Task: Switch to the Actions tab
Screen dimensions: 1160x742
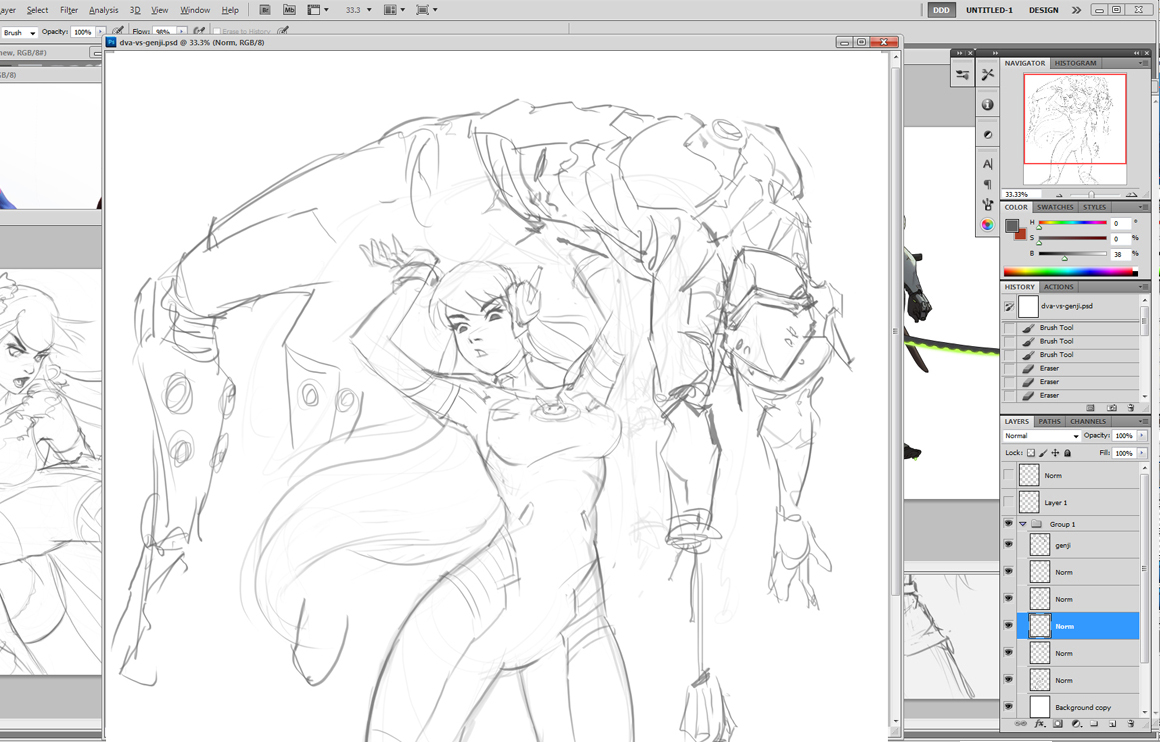Action: click(x=1059, y=286)
